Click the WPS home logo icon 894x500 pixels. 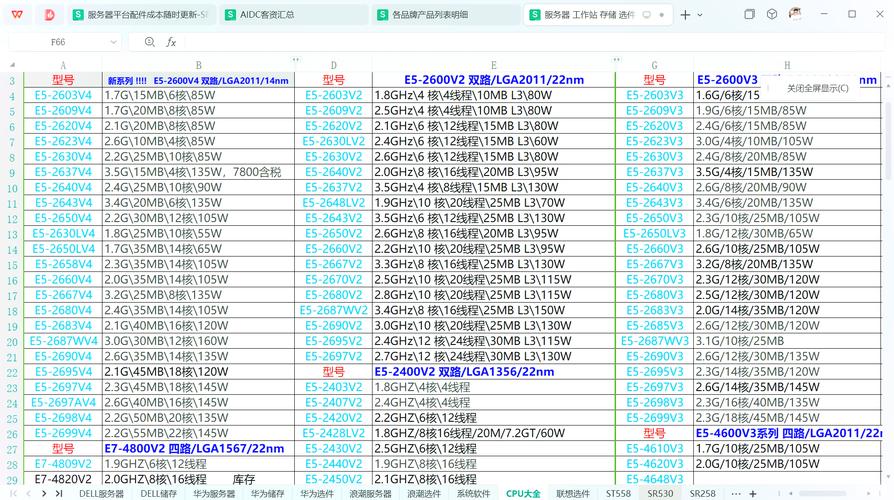click(17, 15)
